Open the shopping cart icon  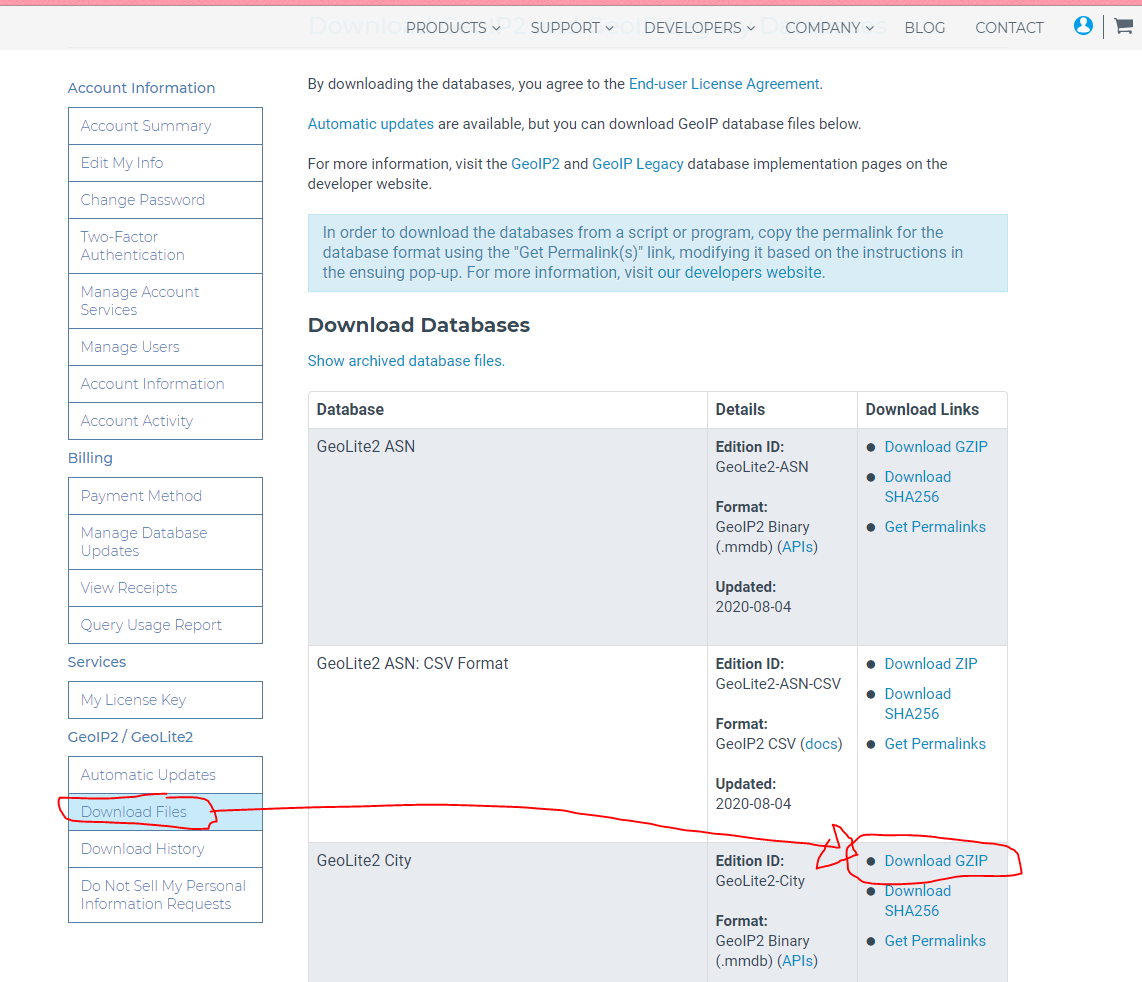pos(1124,26)
